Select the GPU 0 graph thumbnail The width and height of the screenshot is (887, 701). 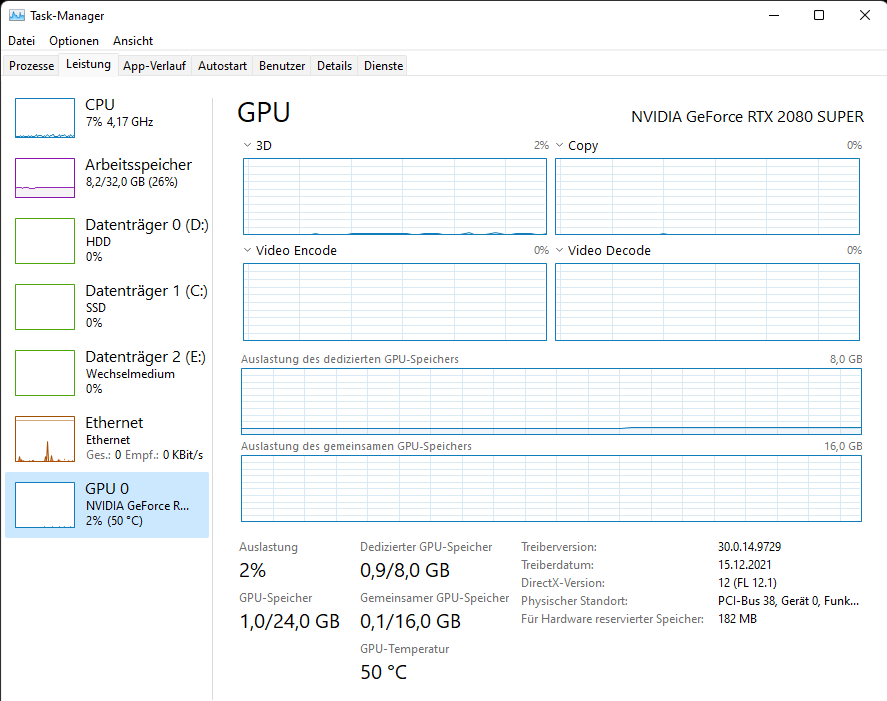pos(45,505)
